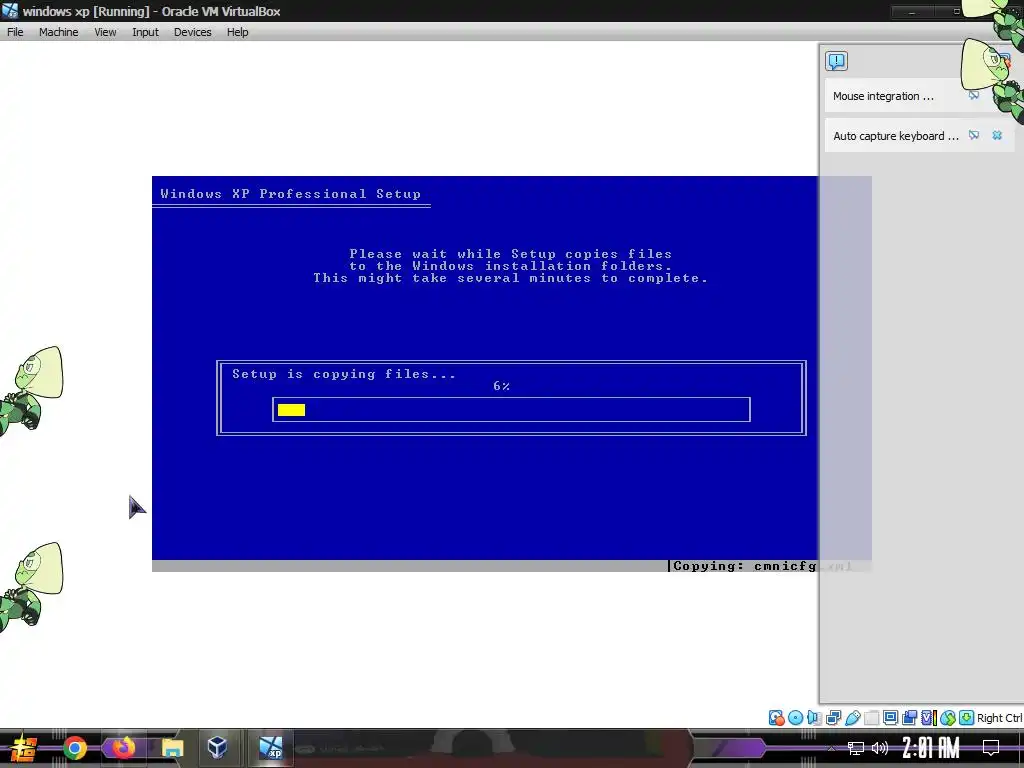This screenshot has height=768, width=1024.
Task: Minimize the VirtualBox window
Action: 912,11
